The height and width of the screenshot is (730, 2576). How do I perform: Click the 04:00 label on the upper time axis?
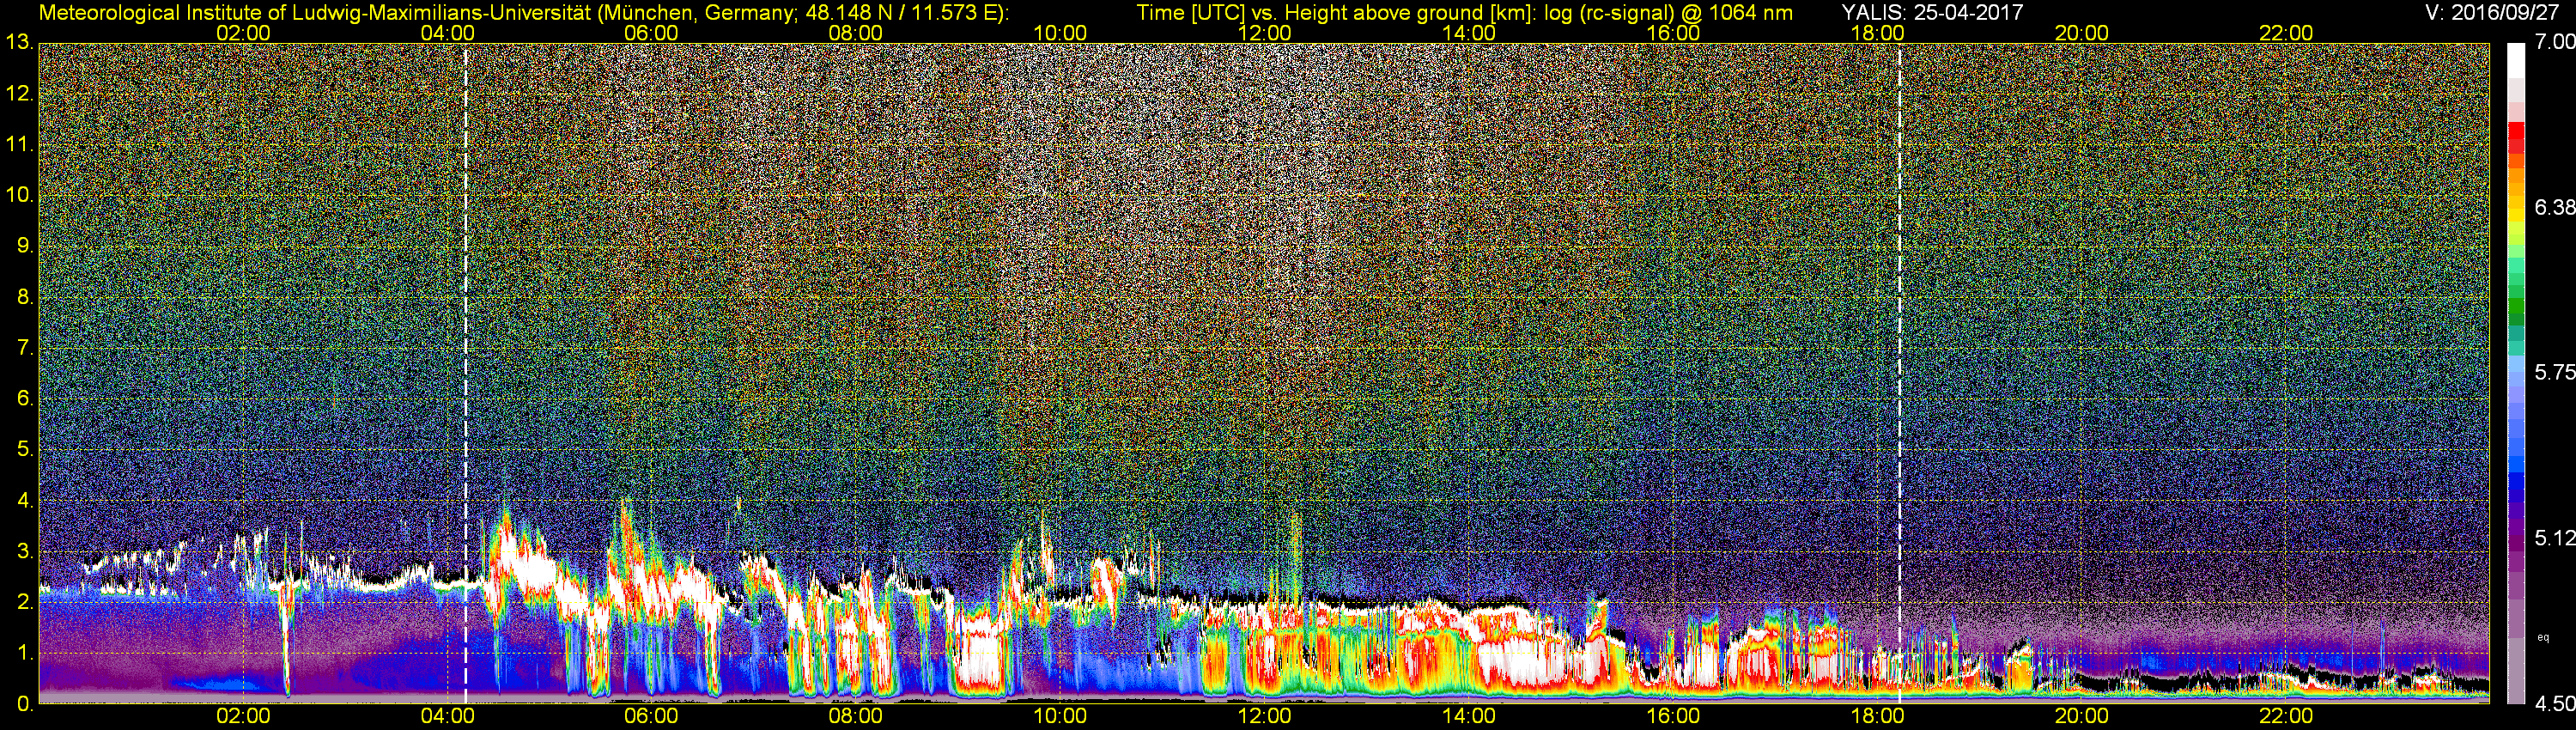(x=447, y=33)
